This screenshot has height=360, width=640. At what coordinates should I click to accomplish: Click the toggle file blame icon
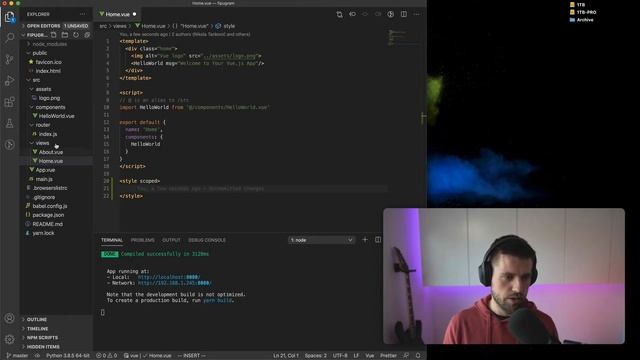(x=352, y=14)
